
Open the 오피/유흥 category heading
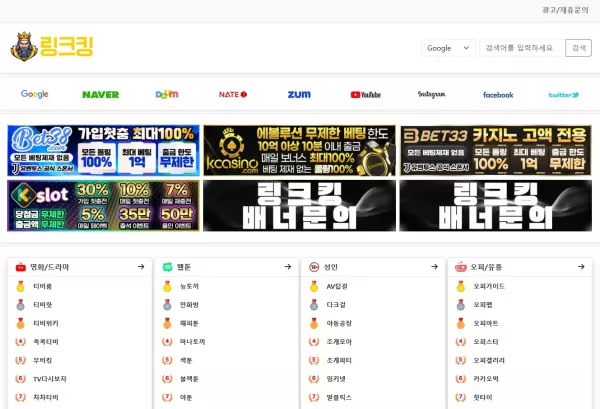pos(486,267)
